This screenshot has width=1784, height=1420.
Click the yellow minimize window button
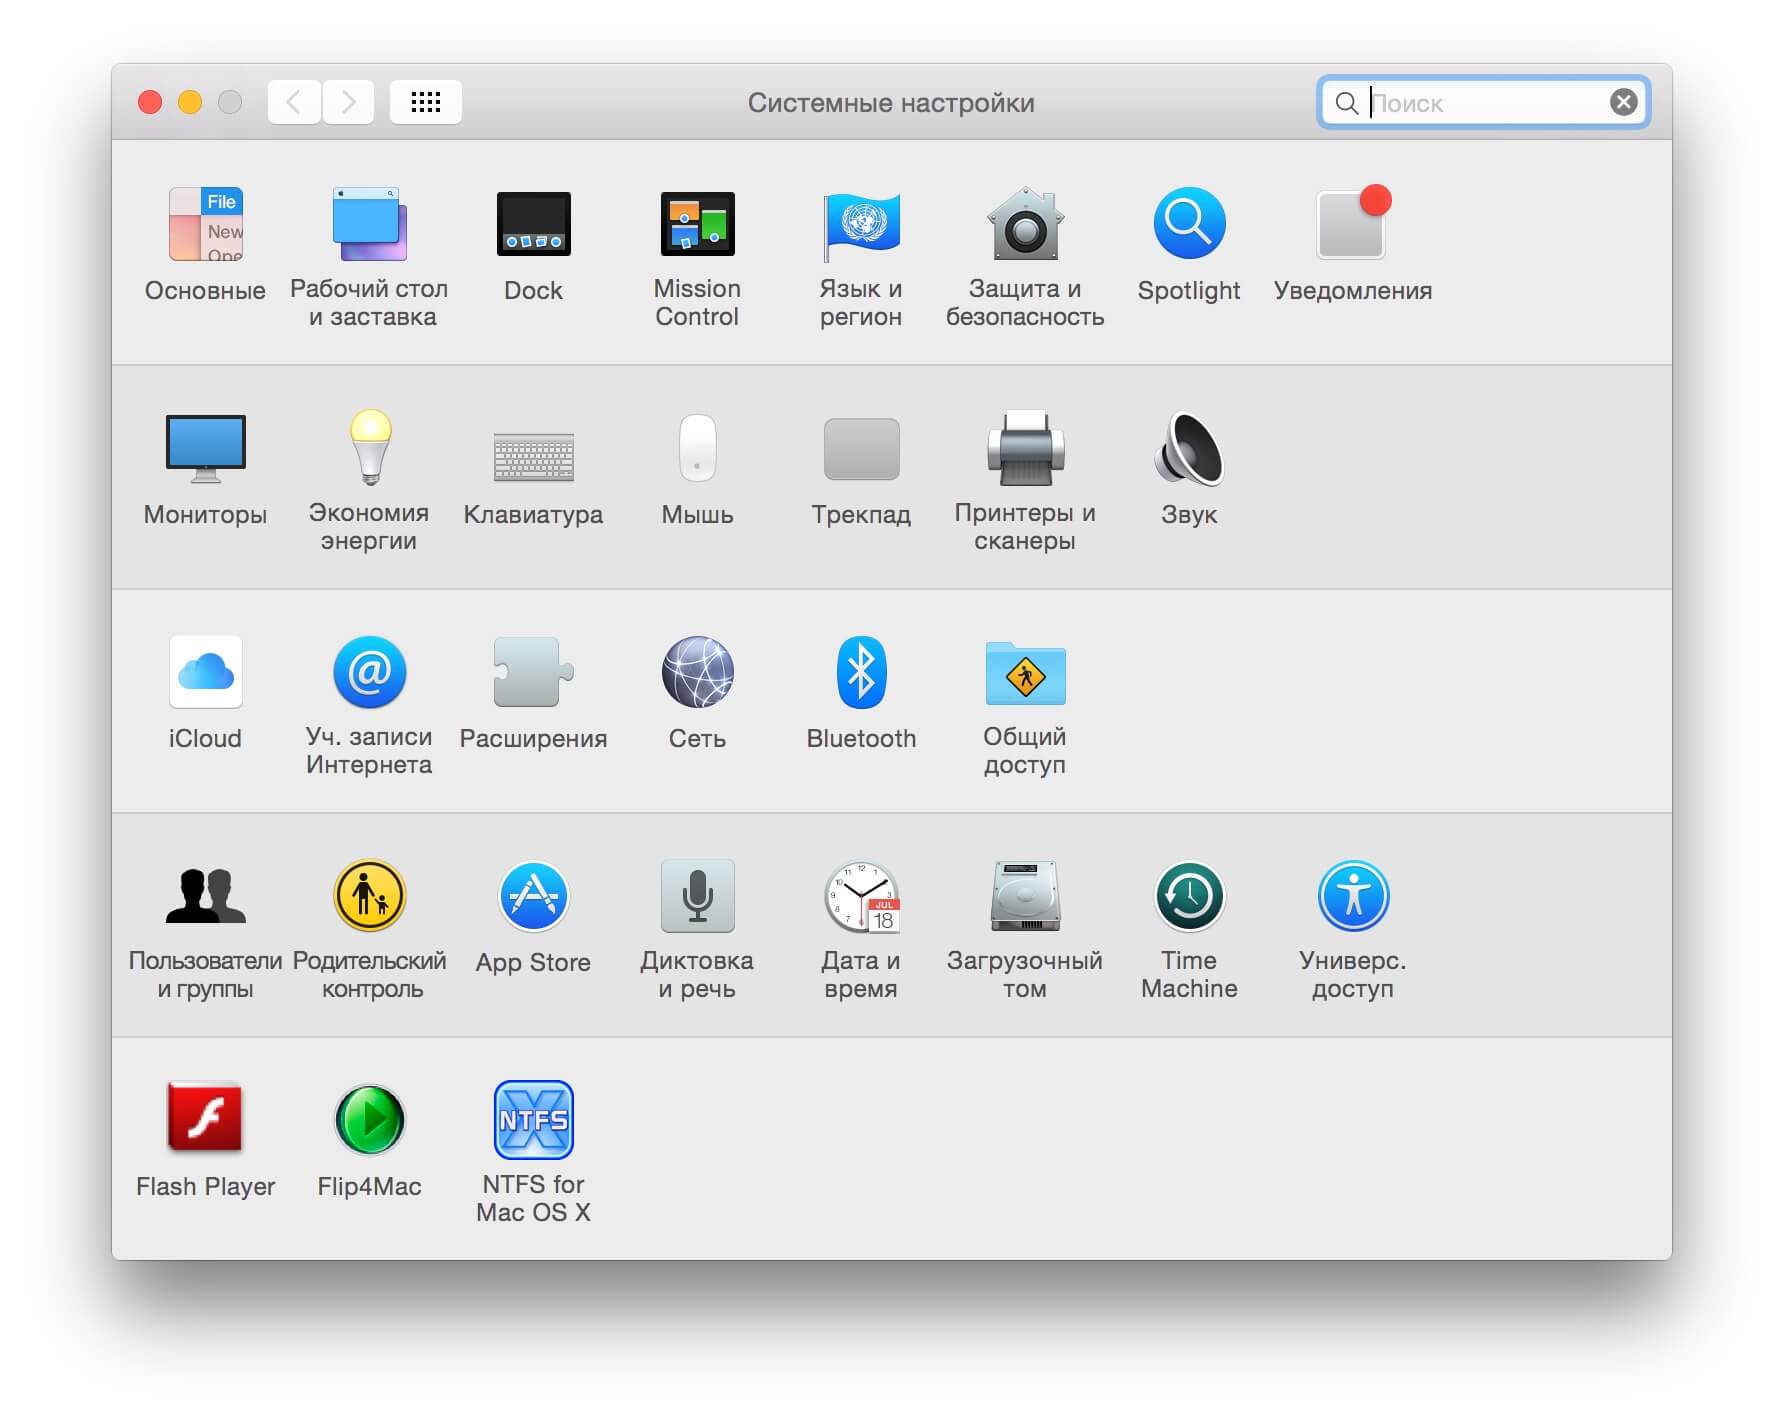[190, 102]
